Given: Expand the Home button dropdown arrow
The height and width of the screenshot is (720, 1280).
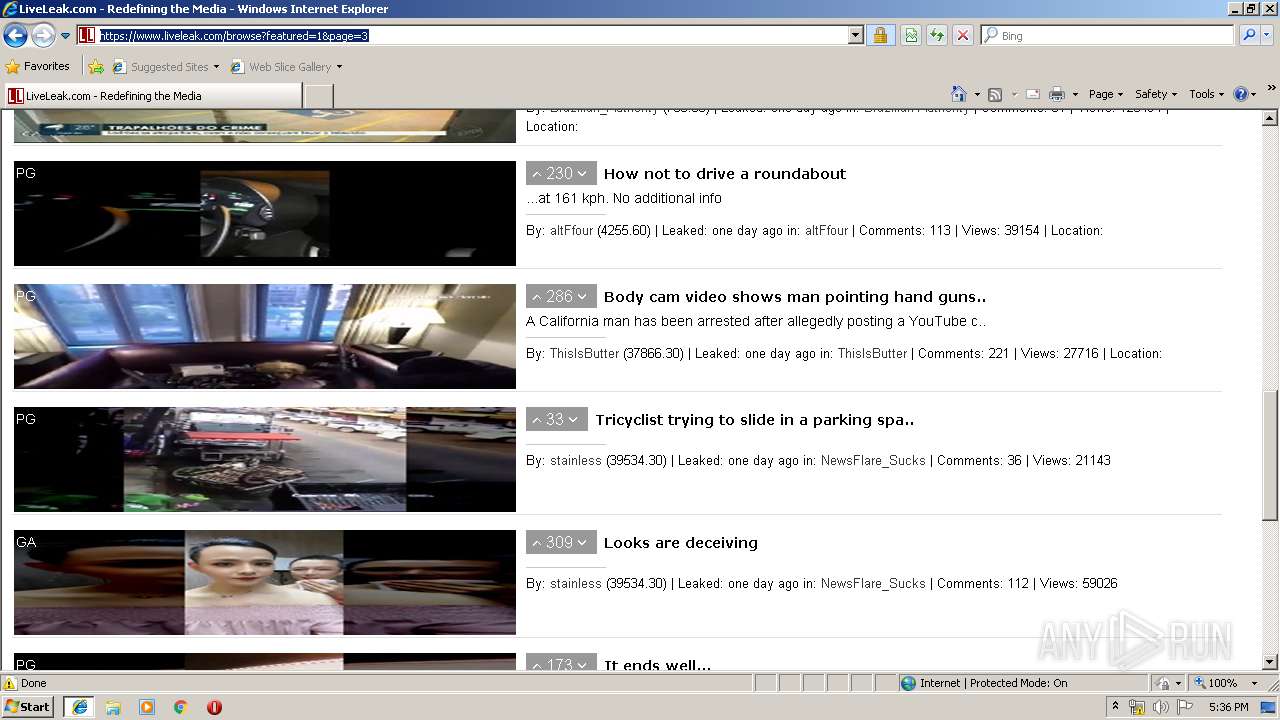Looking at the screenshot, I should point(977,94).
